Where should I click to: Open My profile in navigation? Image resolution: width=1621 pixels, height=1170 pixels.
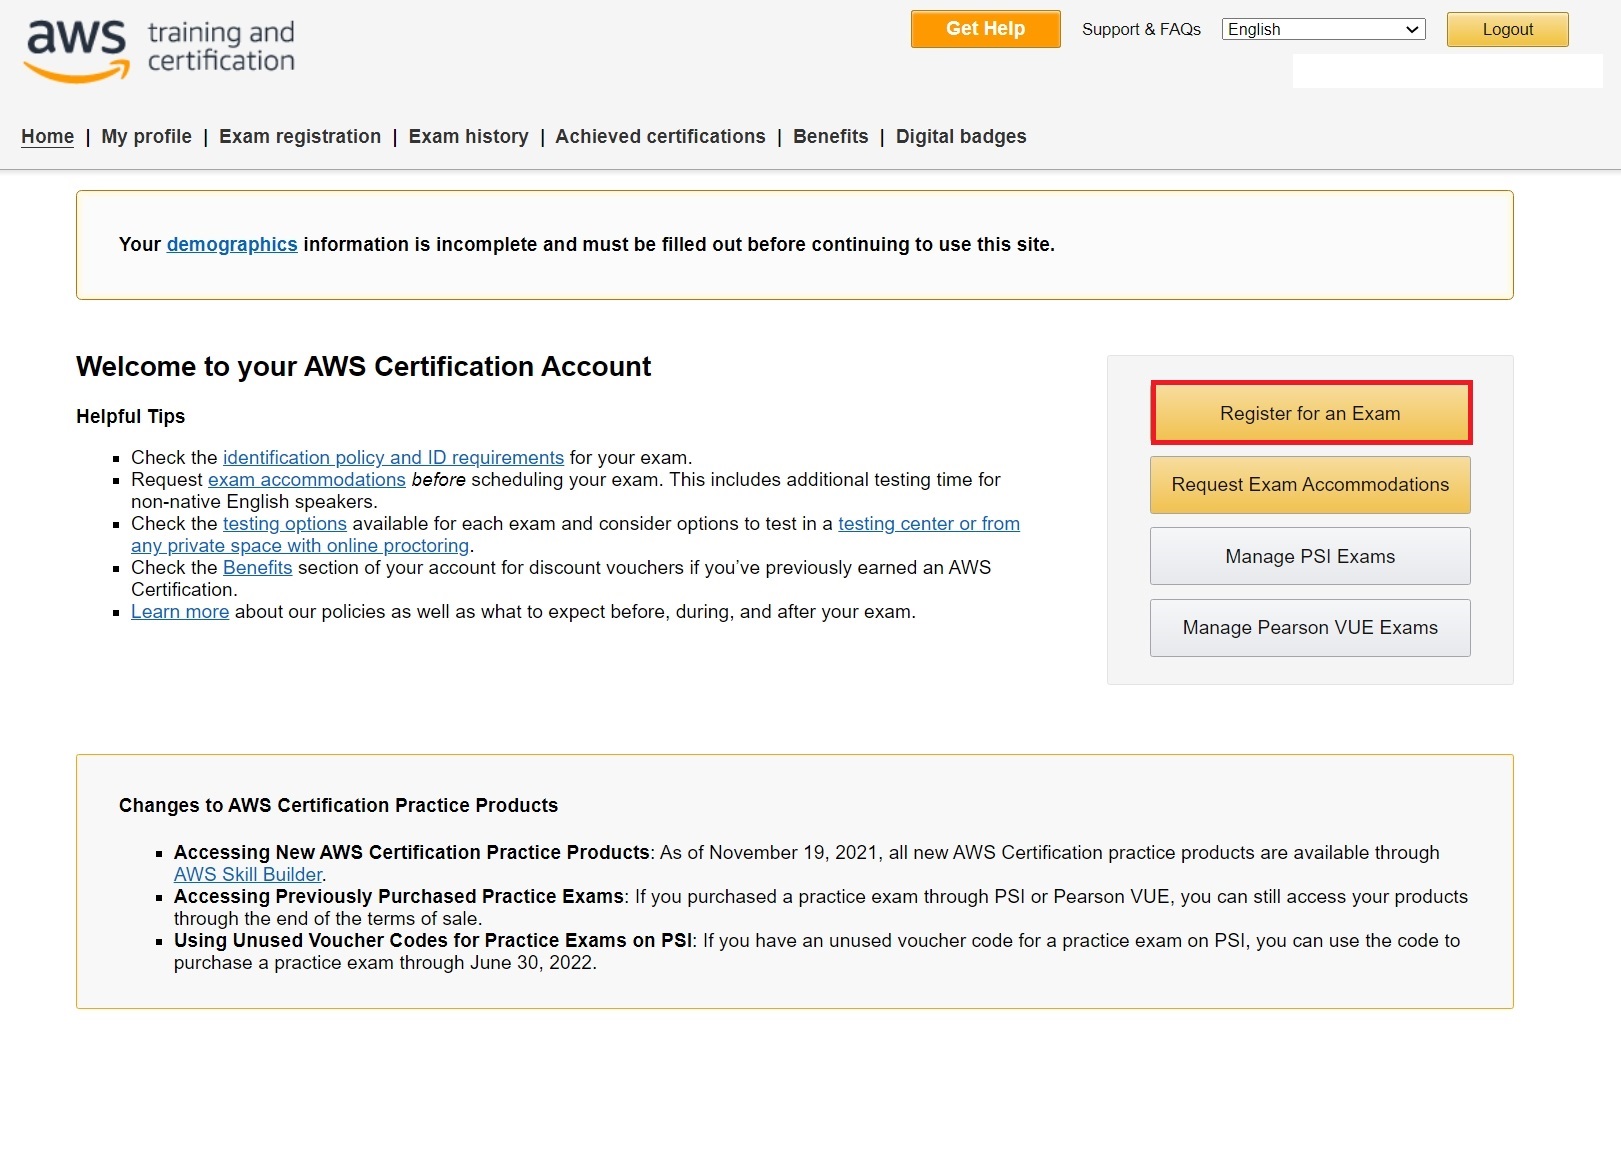pyautogui.click(x=146, y=137)
